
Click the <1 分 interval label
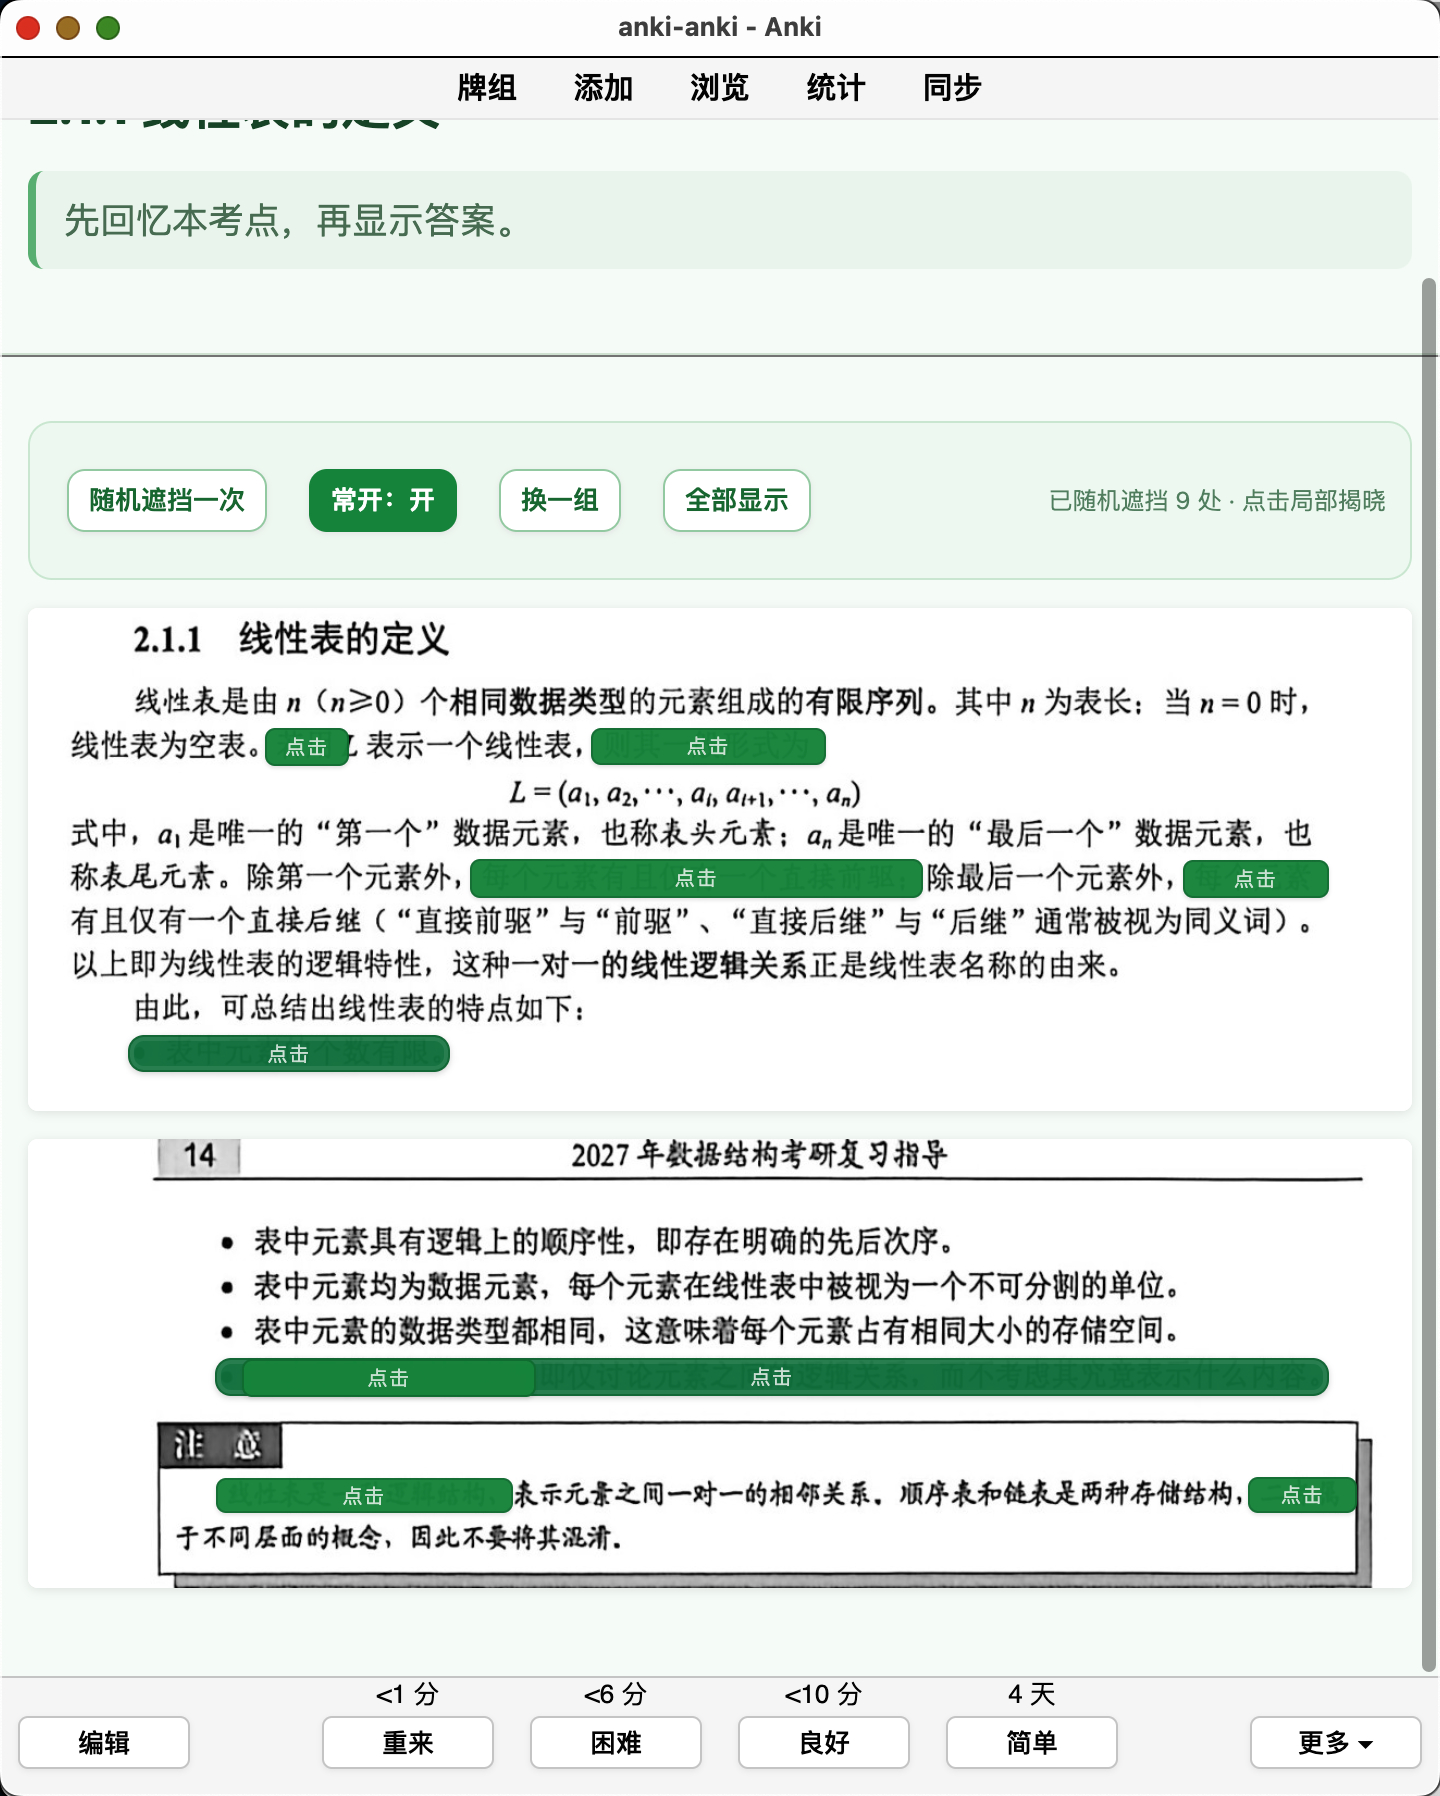click(x=408, y=1694)
